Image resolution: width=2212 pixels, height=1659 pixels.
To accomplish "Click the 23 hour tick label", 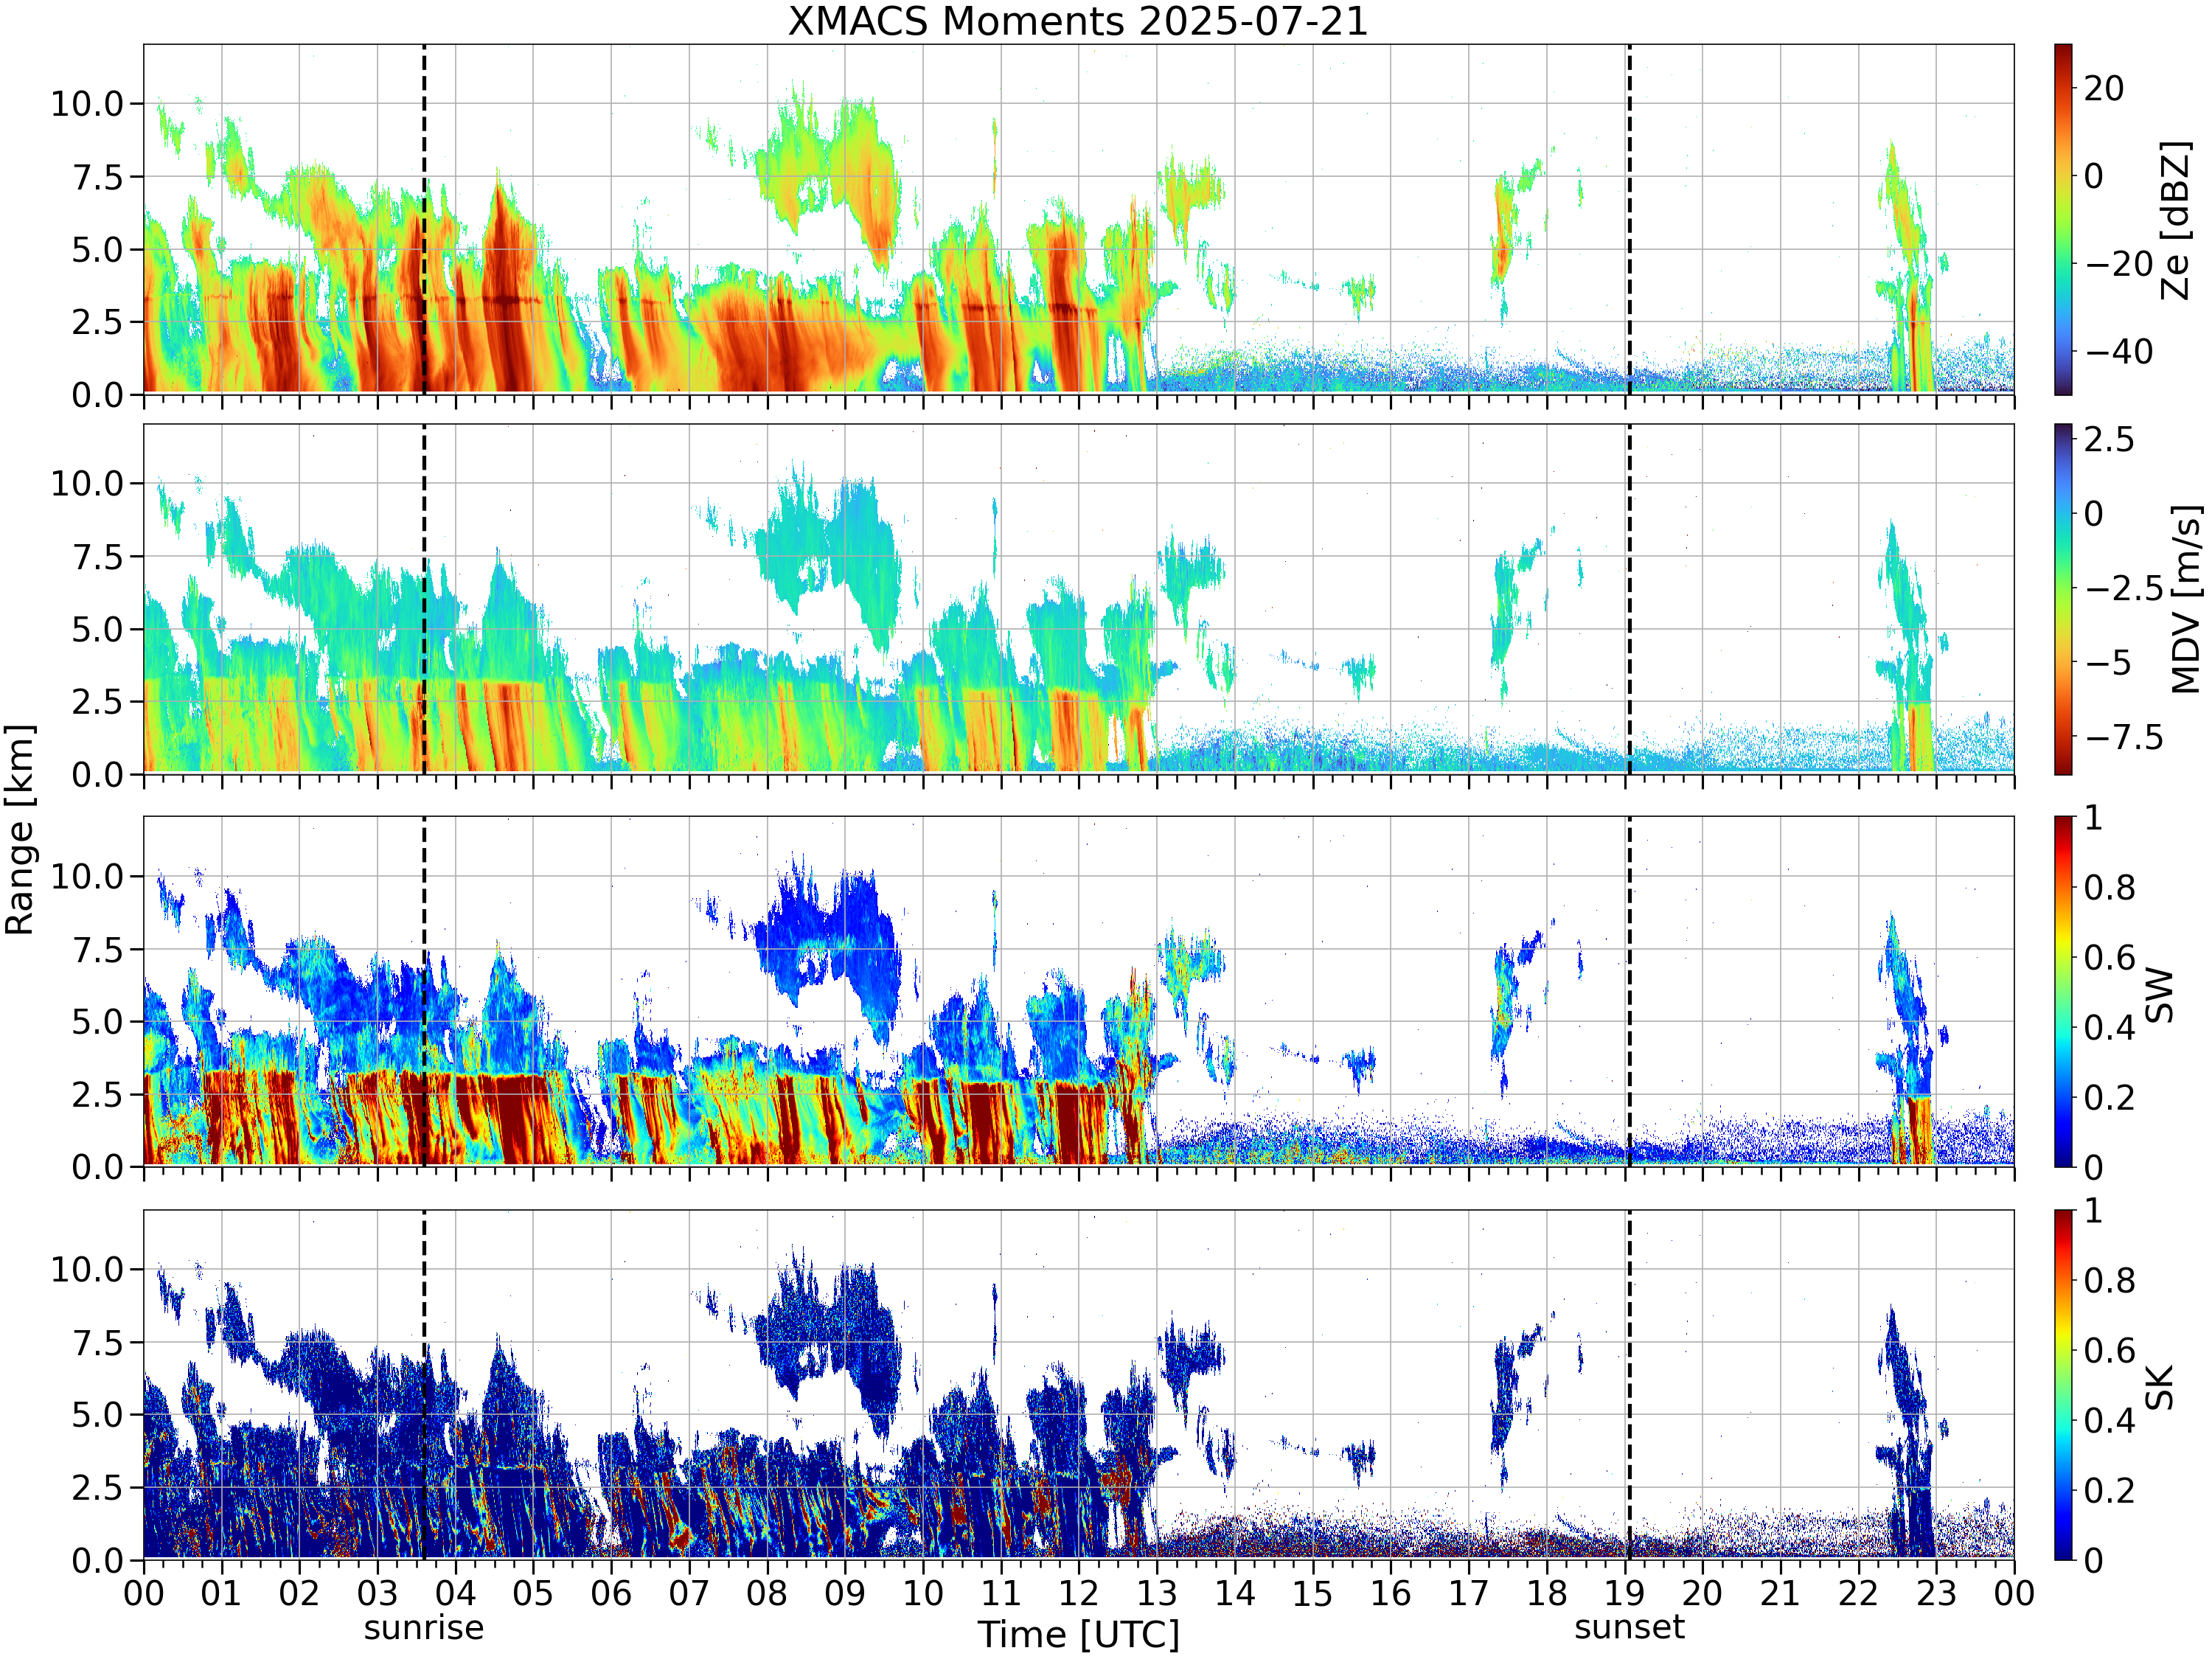I will 1936,1593.
